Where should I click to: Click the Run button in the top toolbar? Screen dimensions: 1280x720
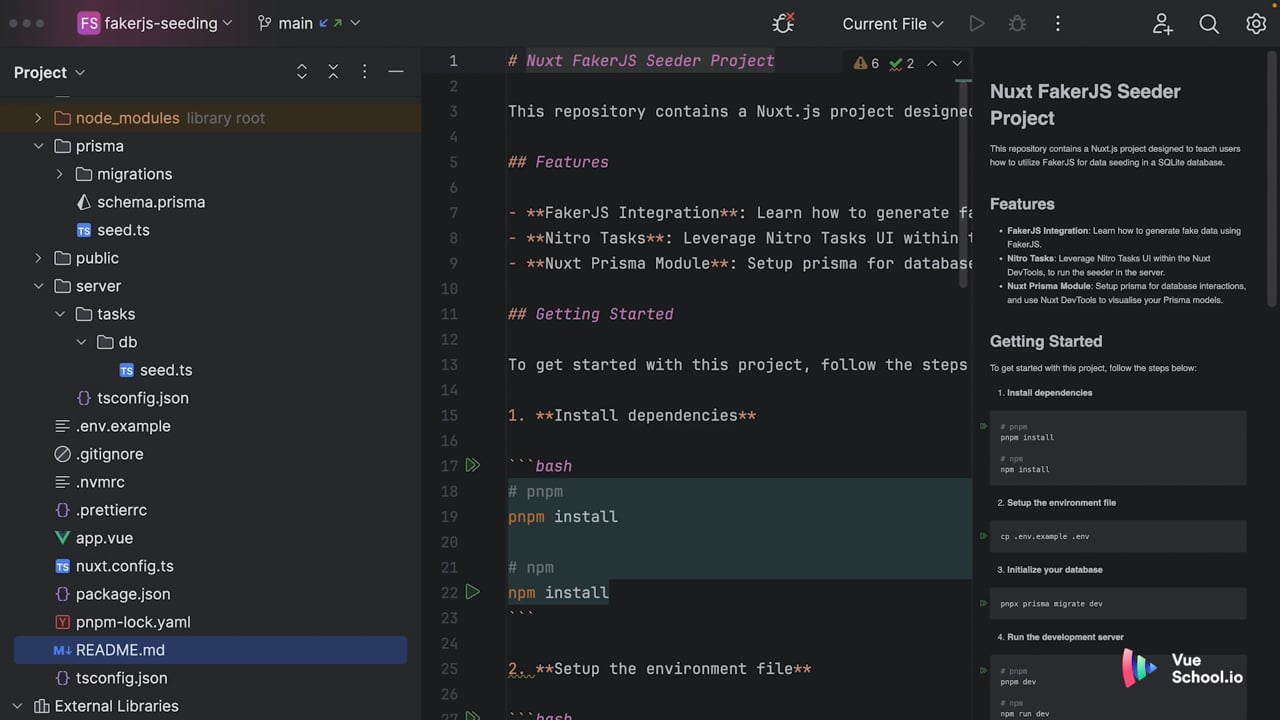coord(977,23)
